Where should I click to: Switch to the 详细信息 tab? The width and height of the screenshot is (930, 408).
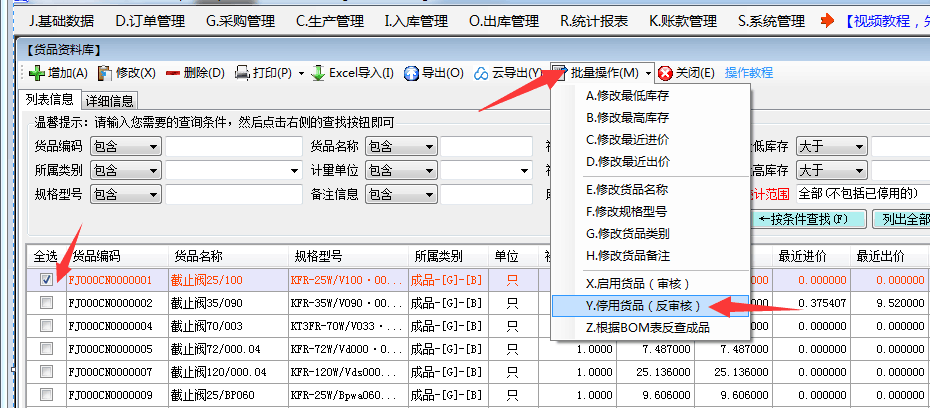[x=110, y=100]
